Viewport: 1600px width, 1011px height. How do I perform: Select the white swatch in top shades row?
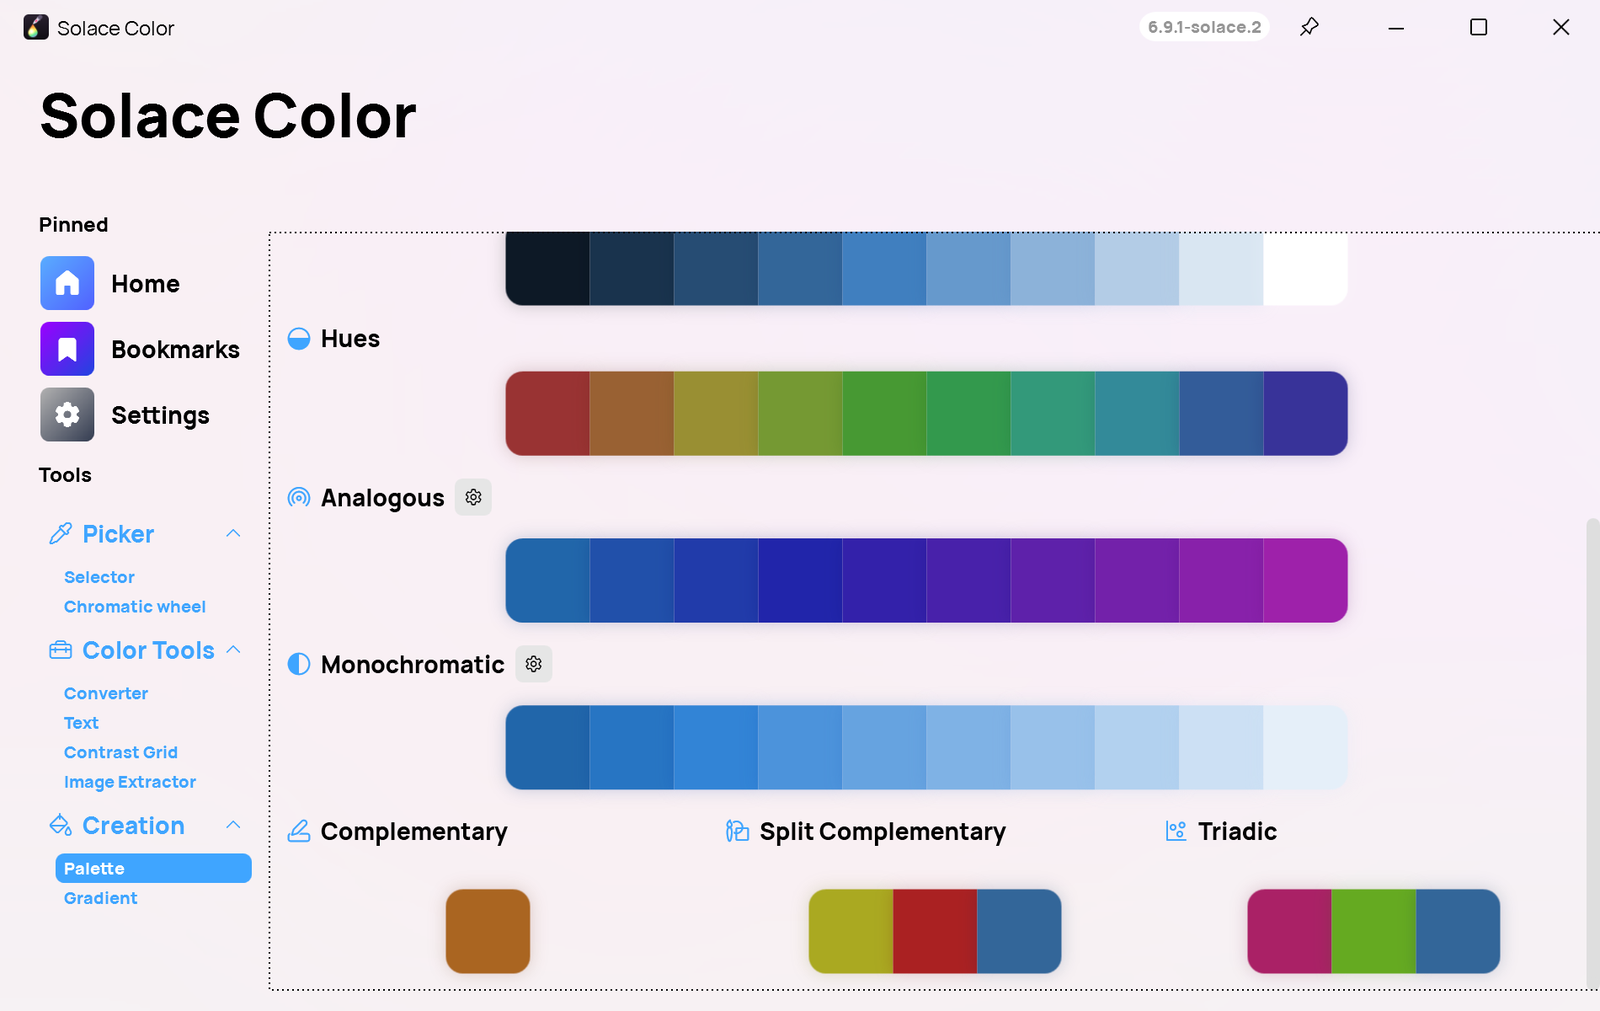[1306, 268]
